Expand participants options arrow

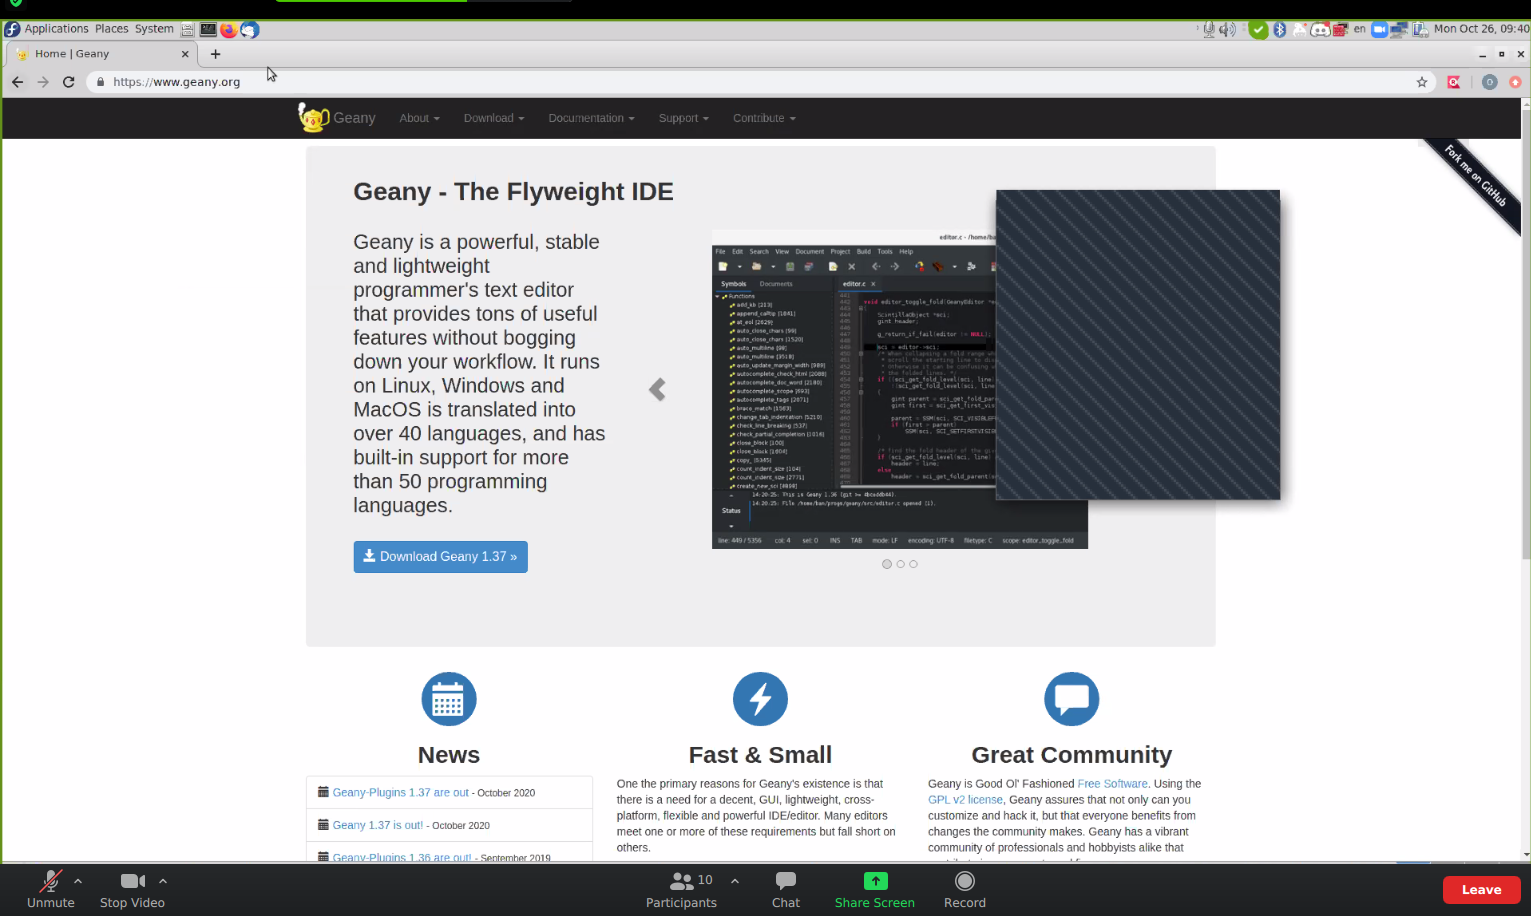pyautogui.click(x=735, y=881)
